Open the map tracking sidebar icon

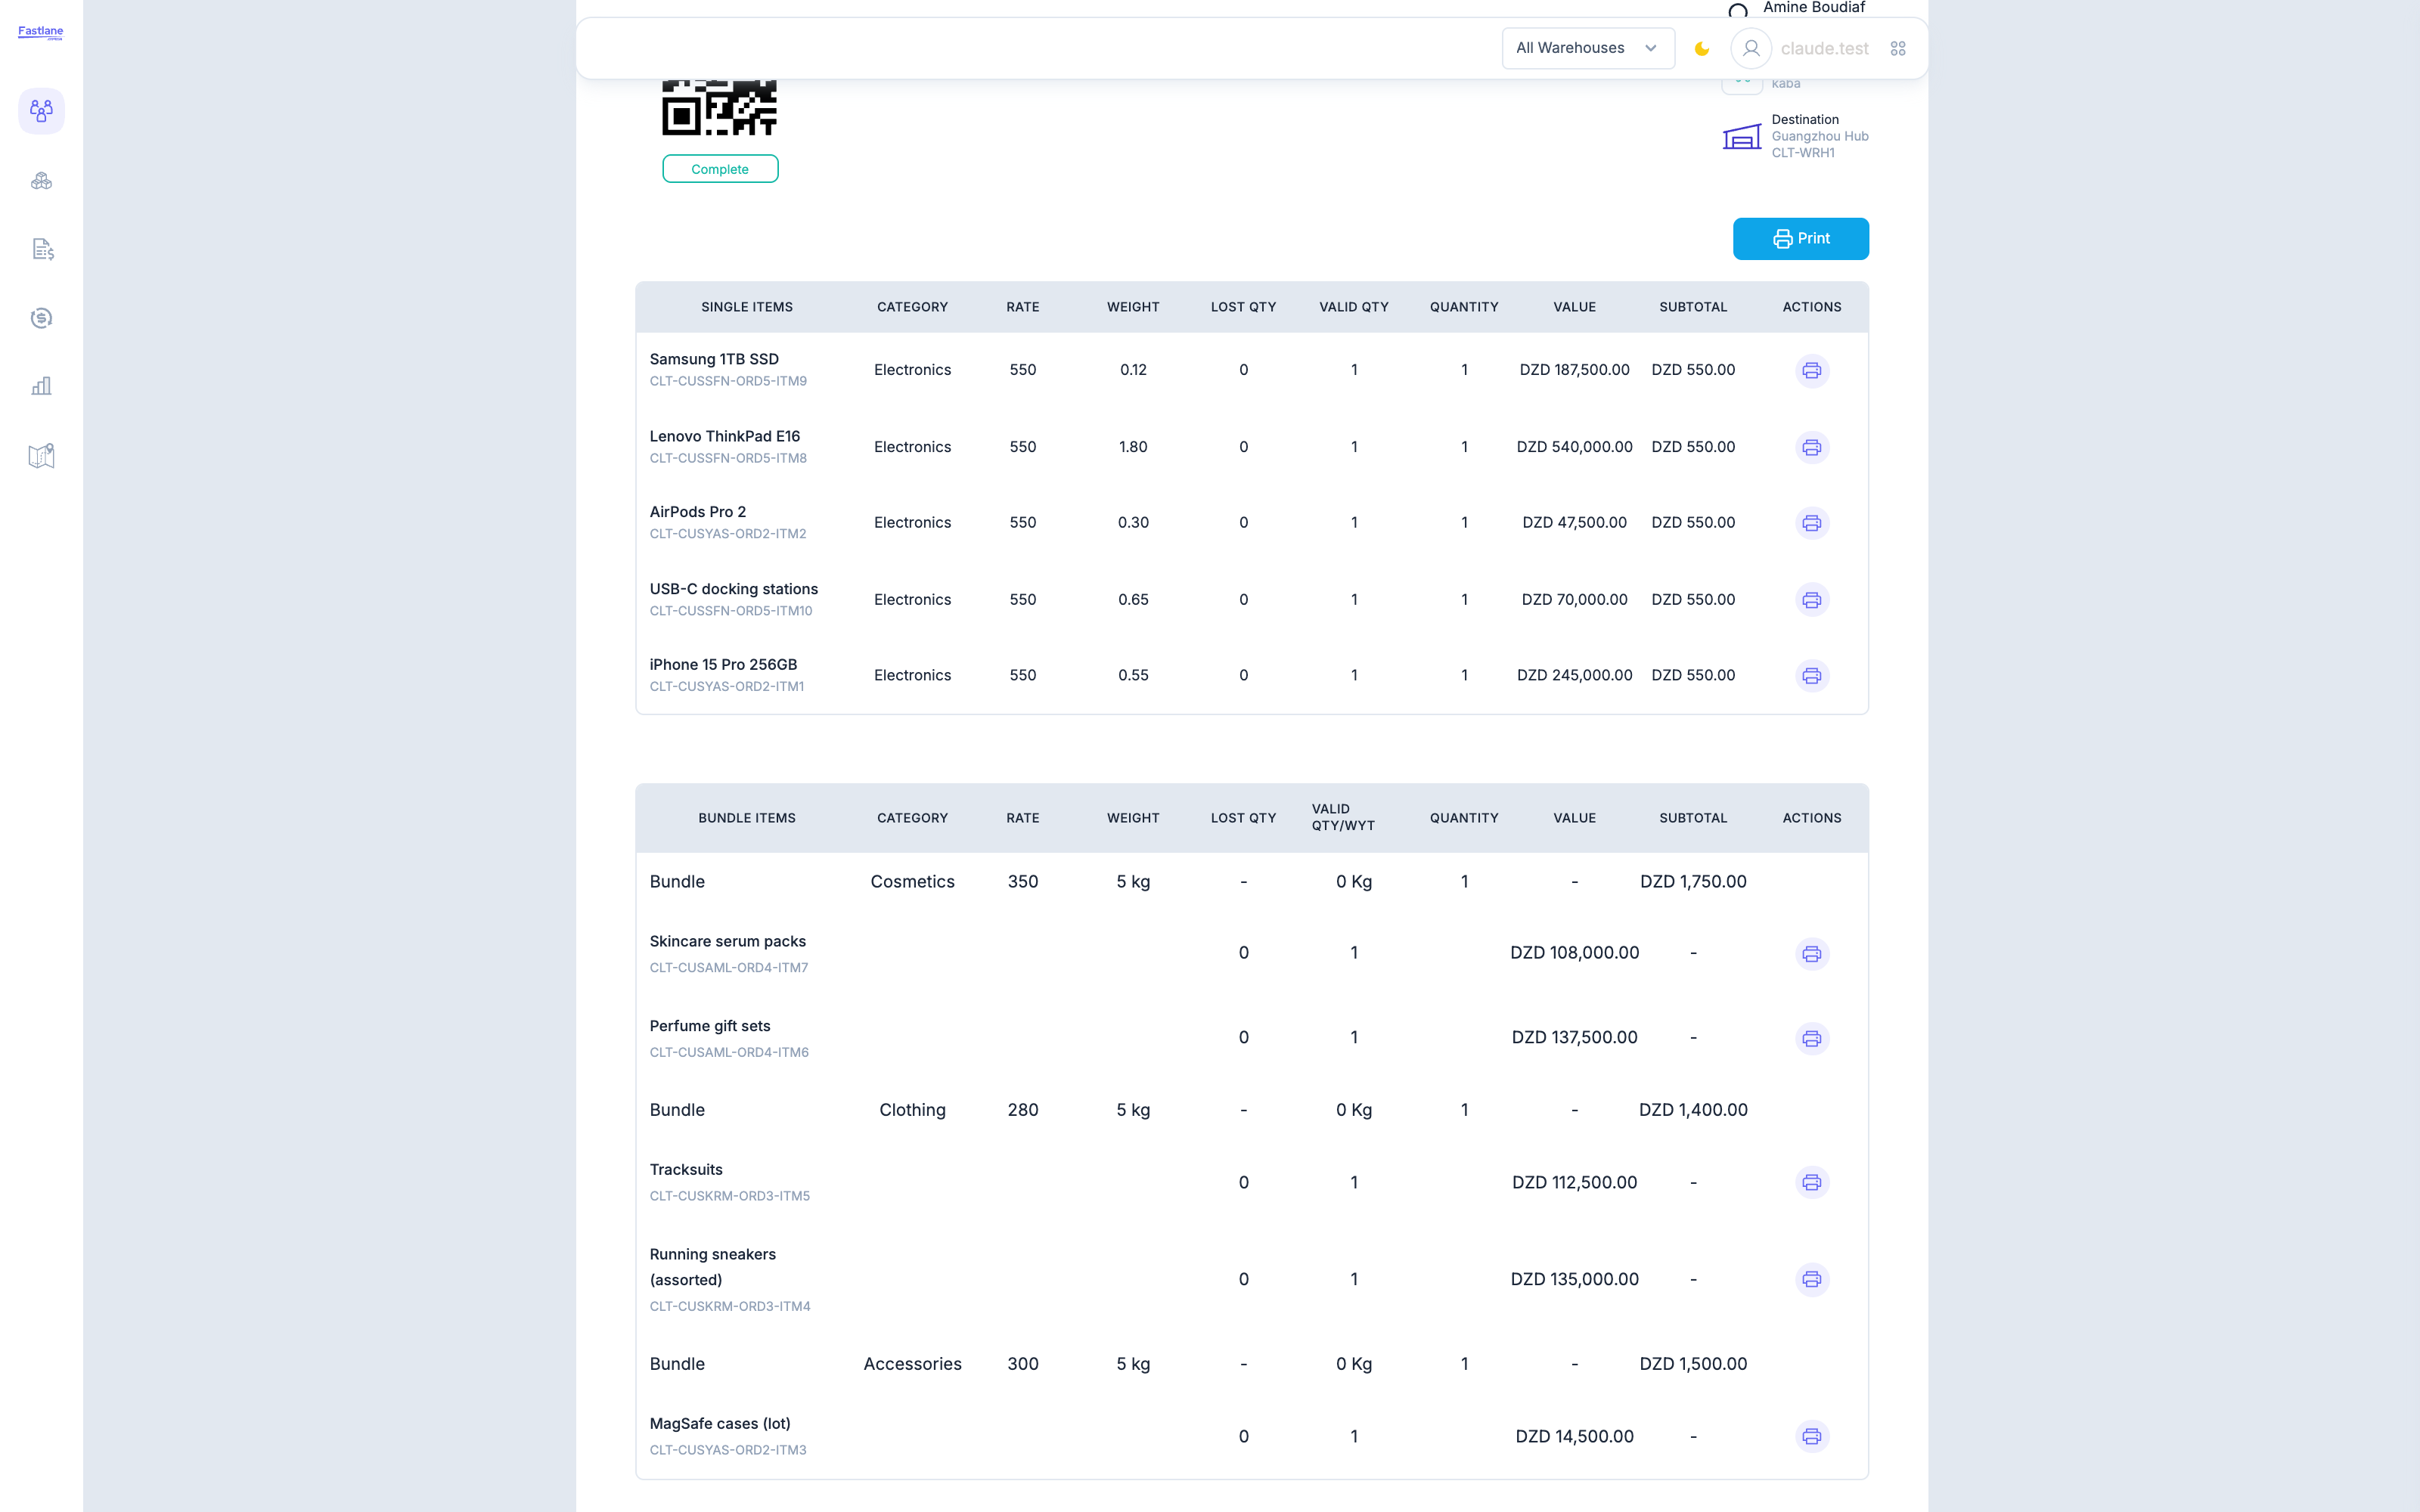(41, 456)
